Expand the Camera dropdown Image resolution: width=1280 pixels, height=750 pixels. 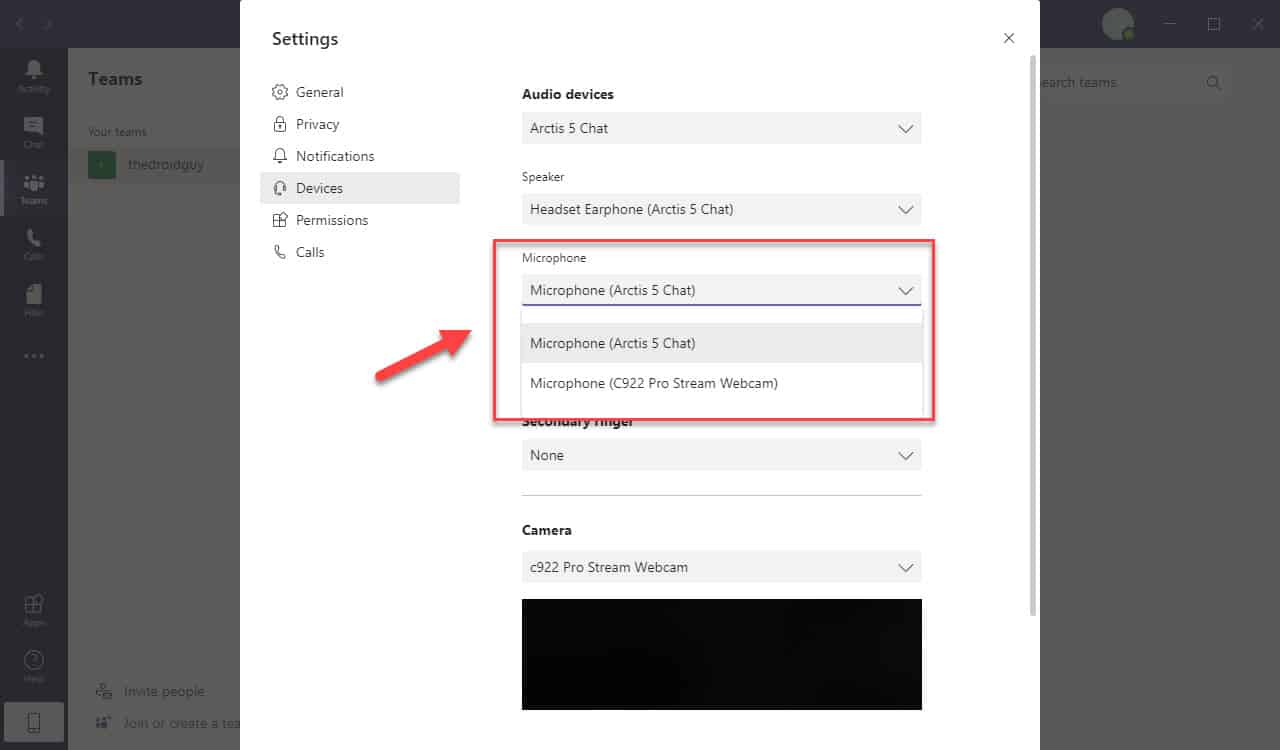click(x=721, y=567)
